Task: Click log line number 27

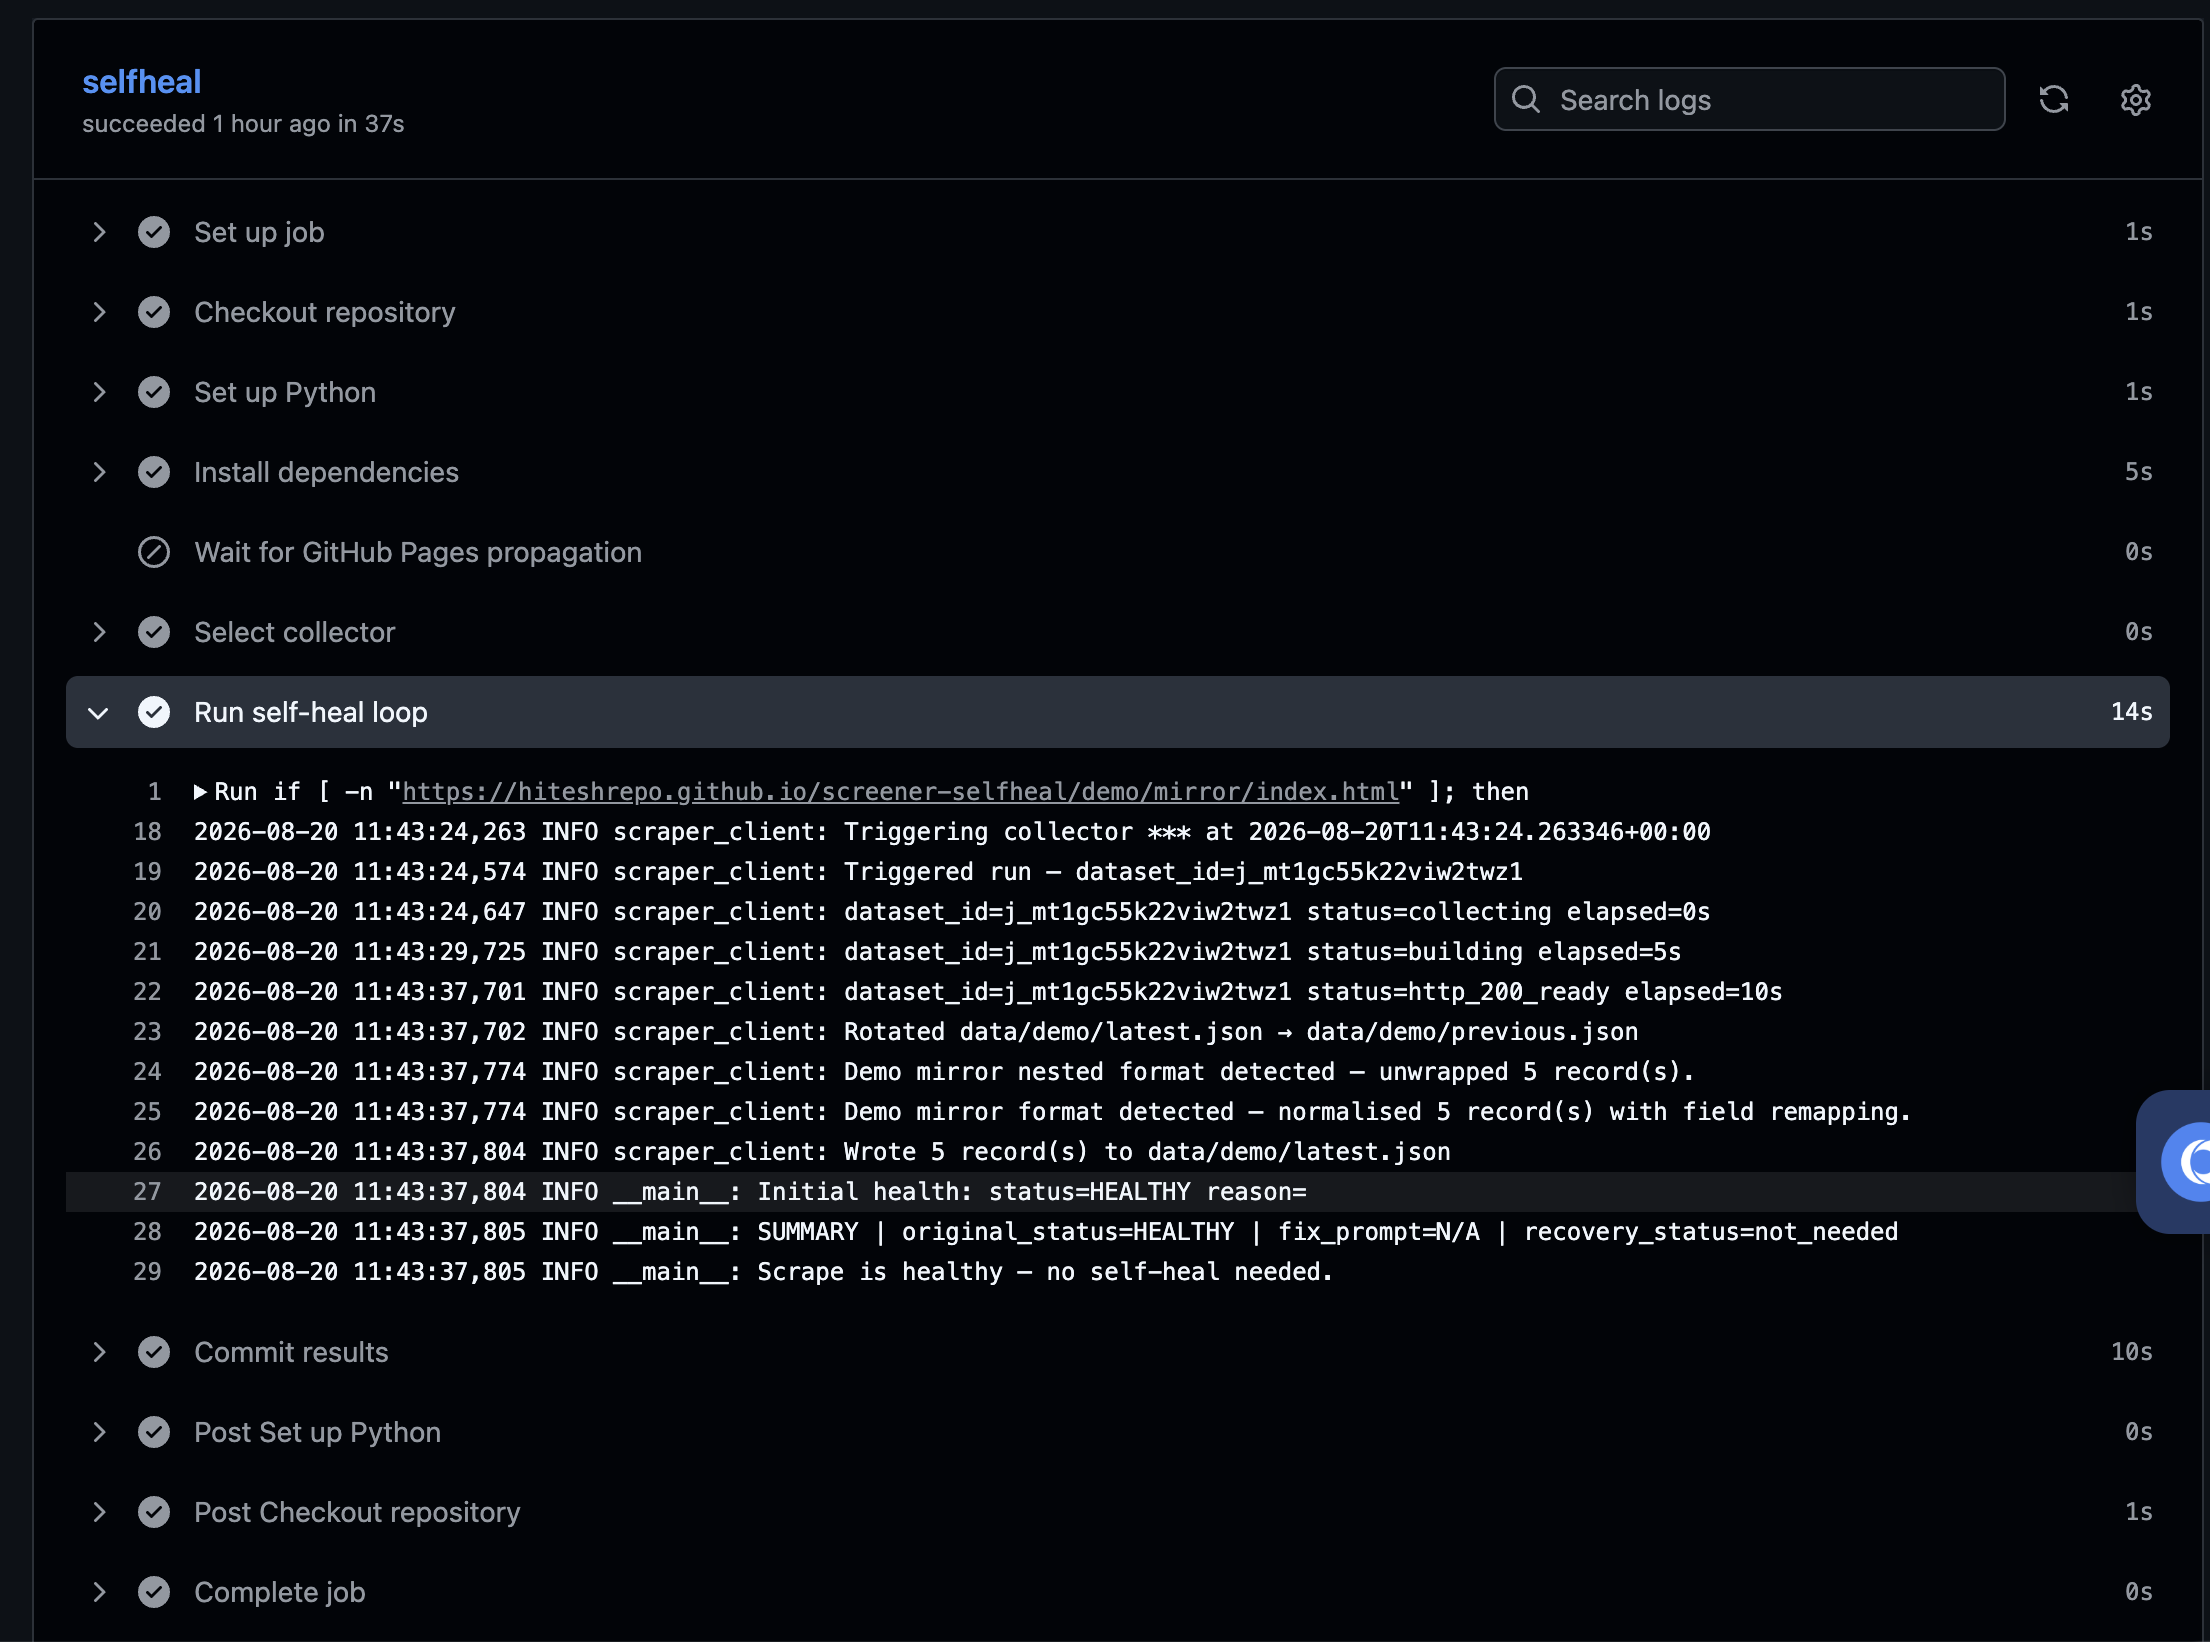Action: click(147, 1192)
